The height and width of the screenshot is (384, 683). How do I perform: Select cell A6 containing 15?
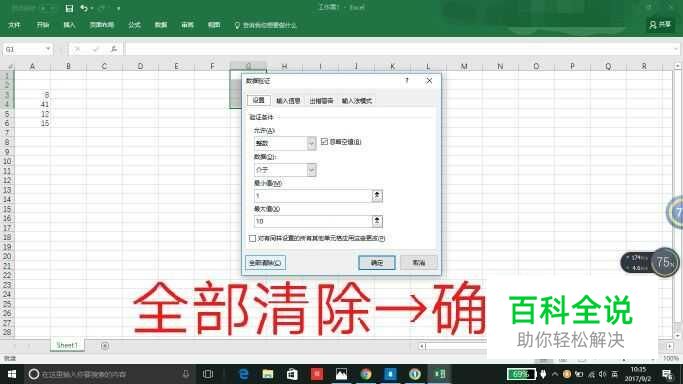(32, 124)
